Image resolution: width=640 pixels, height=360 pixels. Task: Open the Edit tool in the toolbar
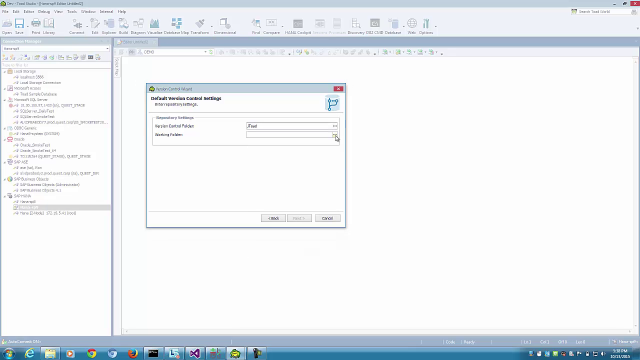[95, 26]
